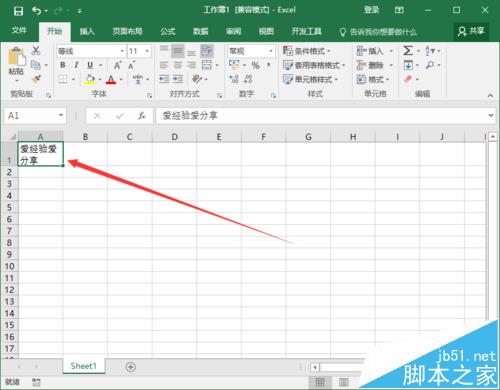
Task: Insert function via fx button
Action: (142, 116)
